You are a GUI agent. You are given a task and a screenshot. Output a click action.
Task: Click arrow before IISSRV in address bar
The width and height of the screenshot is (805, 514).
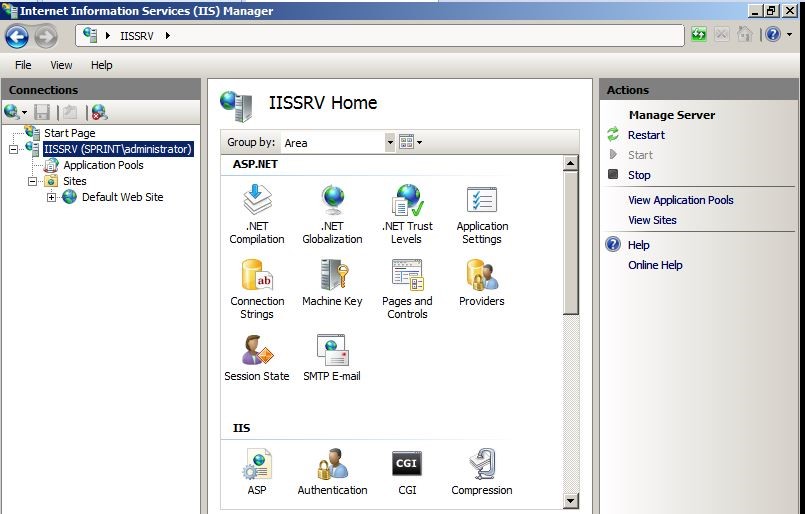pos(108,35)
